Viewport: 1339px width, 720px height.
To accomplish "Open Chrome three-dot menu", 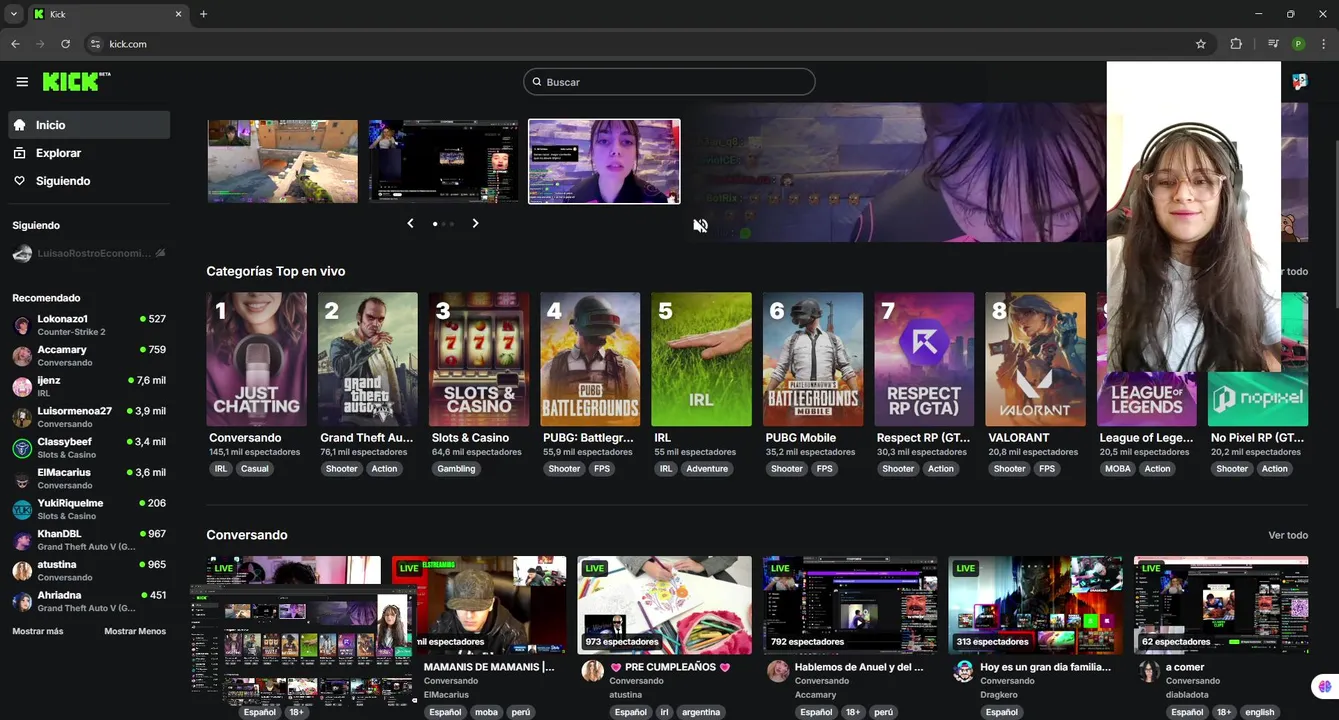I will point(1324,44).
